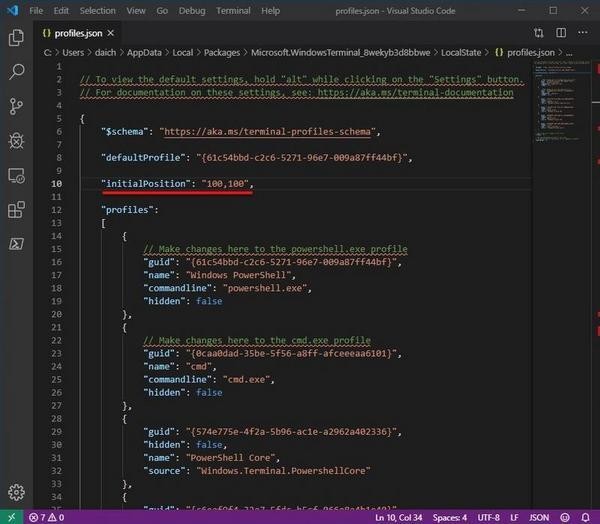Click Ln 10, Col 34 in status bar
Image resolution: width=600 pixels, height=524 pixels.
pos(398,517)
